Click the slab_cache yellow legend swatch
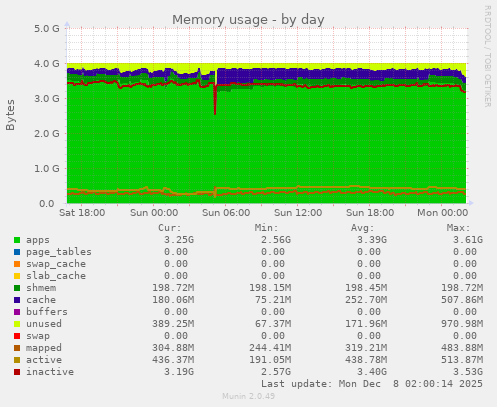Screen dimensions: 497x407 click(x=17, y=276)
